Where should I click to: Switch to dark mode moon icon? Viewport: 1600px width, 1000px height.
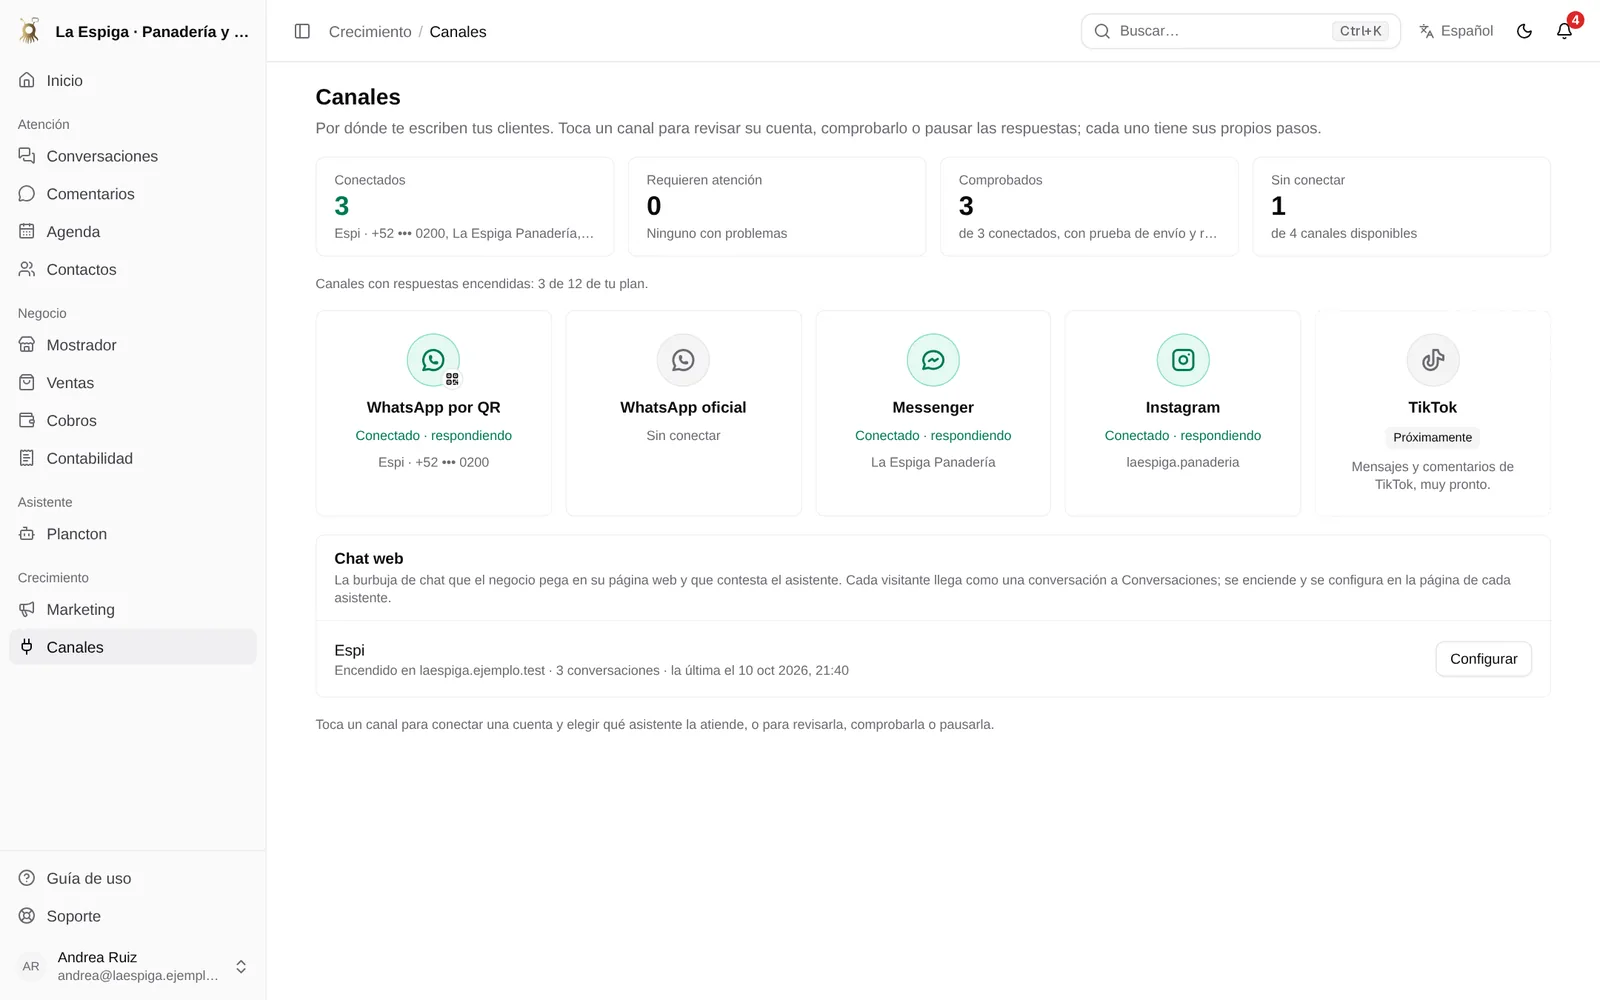click(x=1524, y=31)
